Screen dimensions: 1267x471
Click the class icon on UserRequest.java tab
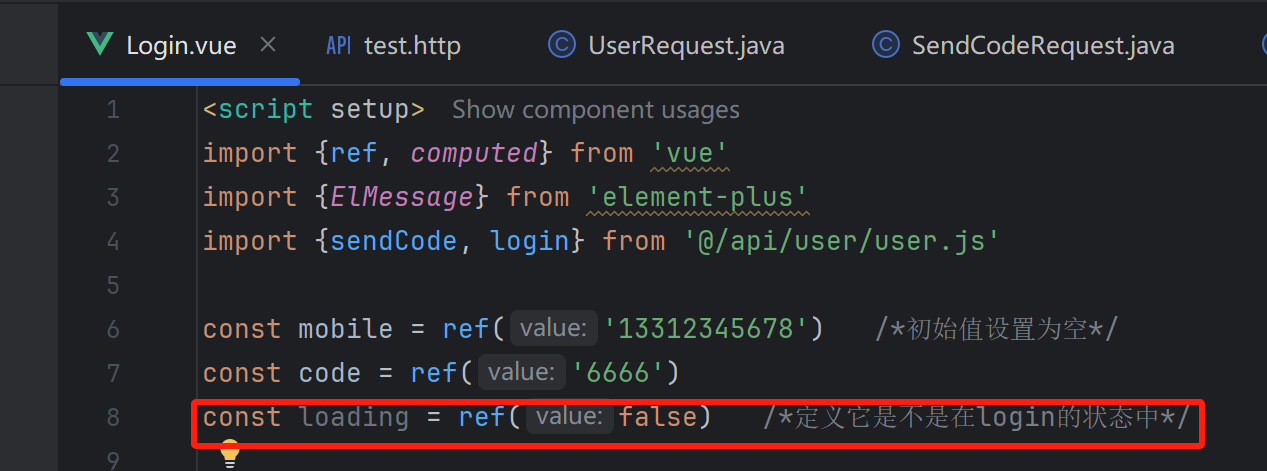point(562,45)
